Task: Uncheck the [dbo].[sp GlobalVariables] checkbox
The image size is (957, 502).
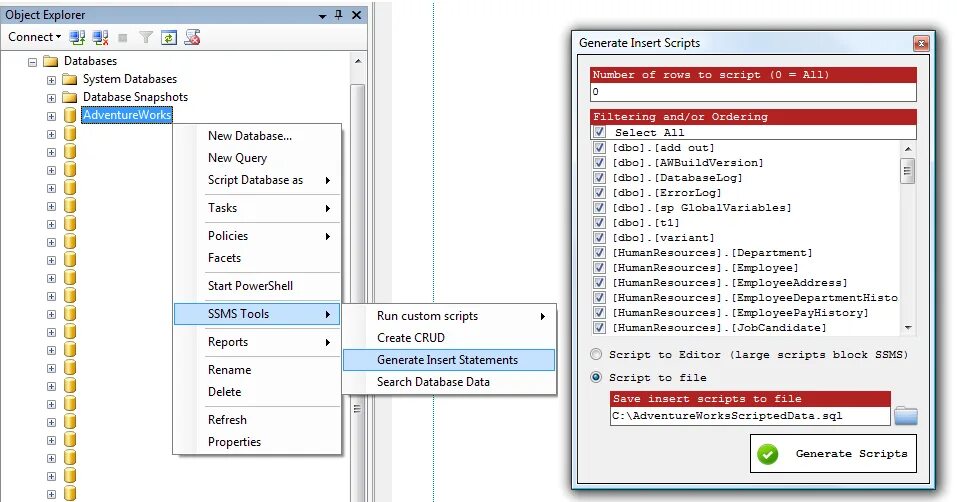Action: tap(599, 207)
